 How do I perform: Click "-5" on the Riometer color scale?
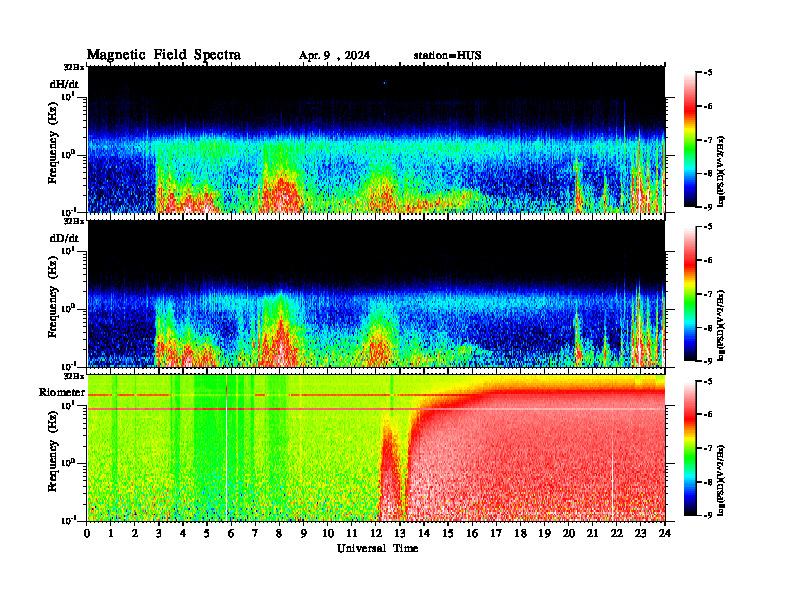(x=708, y=381)
